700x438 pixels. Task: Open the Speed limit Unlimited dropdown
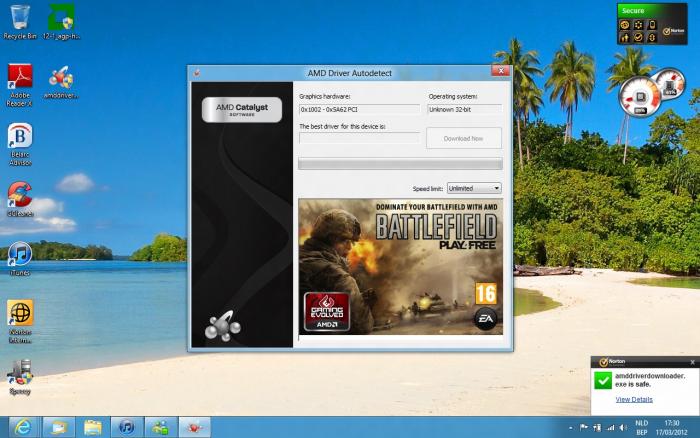[x=474, y=188]
